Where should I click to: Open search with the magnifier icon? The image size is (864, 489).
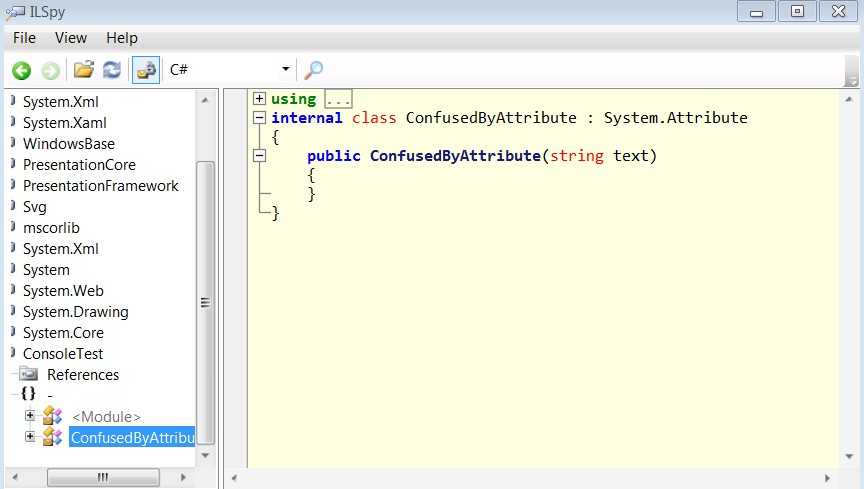point(314,70)
